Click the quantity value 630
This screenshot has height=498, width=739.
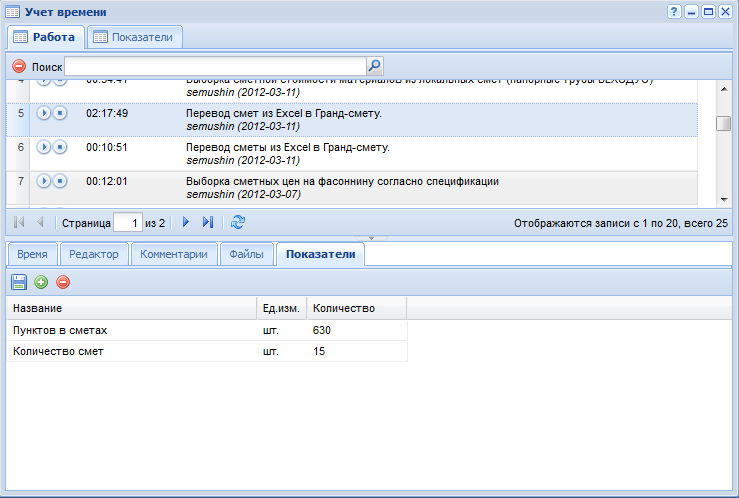pyautogui.click(x=322, y=330)
